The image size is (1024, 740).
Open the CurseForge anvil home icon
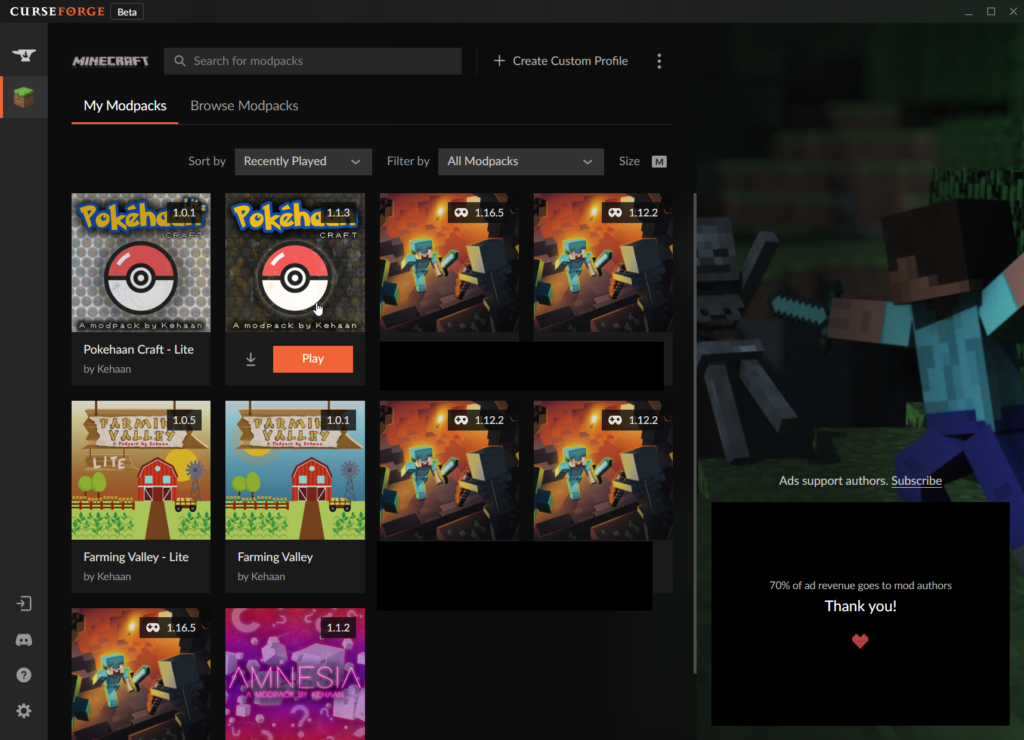pos(24,56)
